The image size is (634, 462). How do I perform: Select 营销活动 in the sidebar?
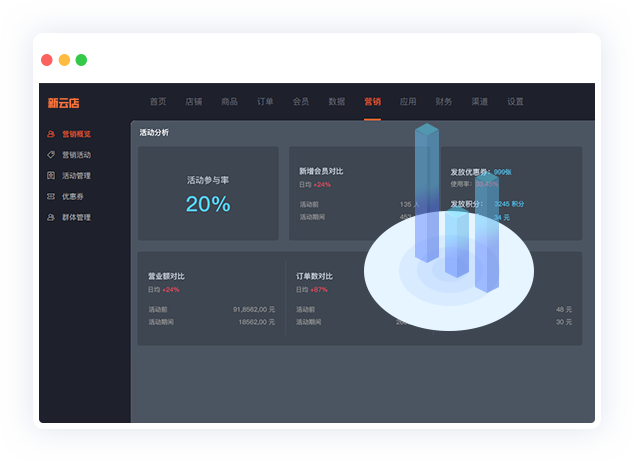click(x=76, y=155)
